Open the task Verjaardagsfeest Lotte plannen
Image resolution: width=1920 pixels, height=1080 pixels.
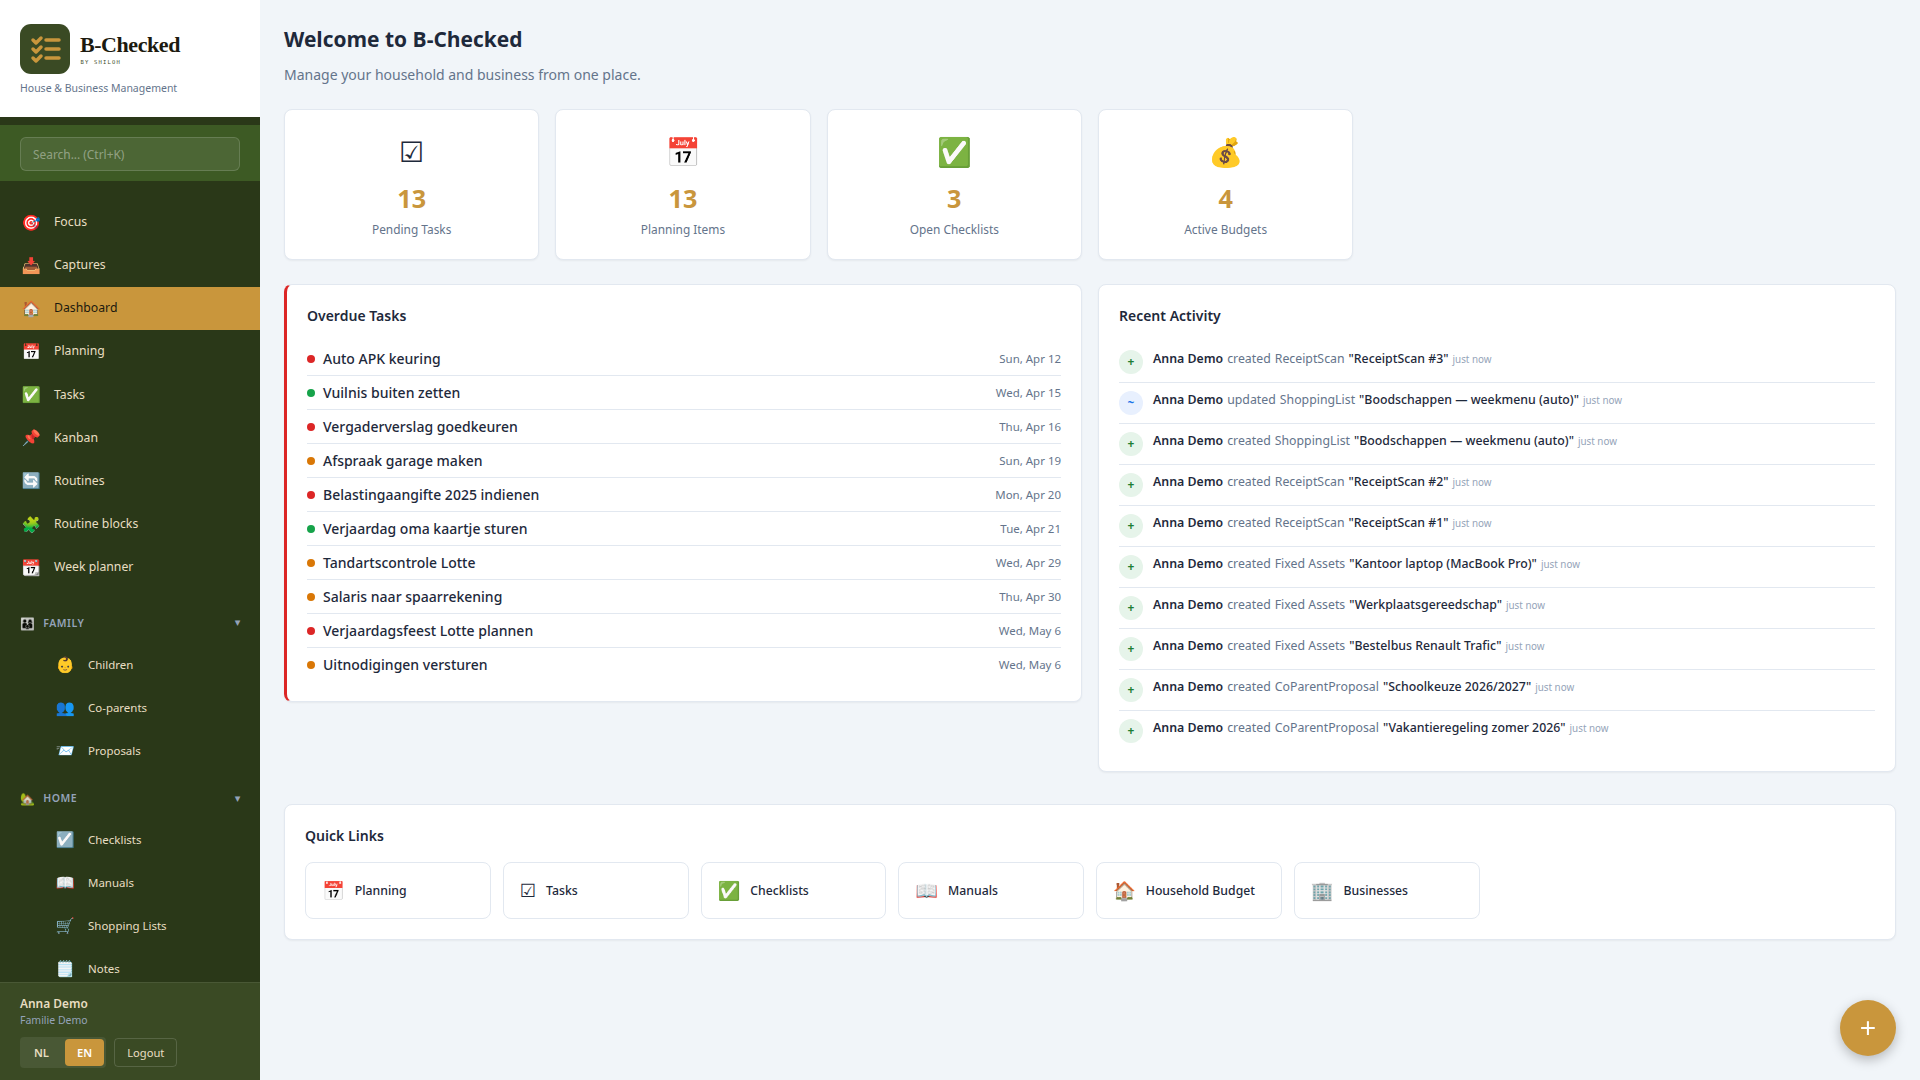coord(684,631)
